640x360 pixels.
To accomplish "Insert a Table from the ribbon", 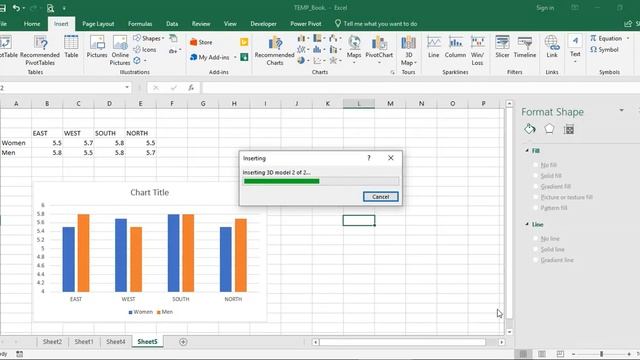I will (x=71, y=46).
